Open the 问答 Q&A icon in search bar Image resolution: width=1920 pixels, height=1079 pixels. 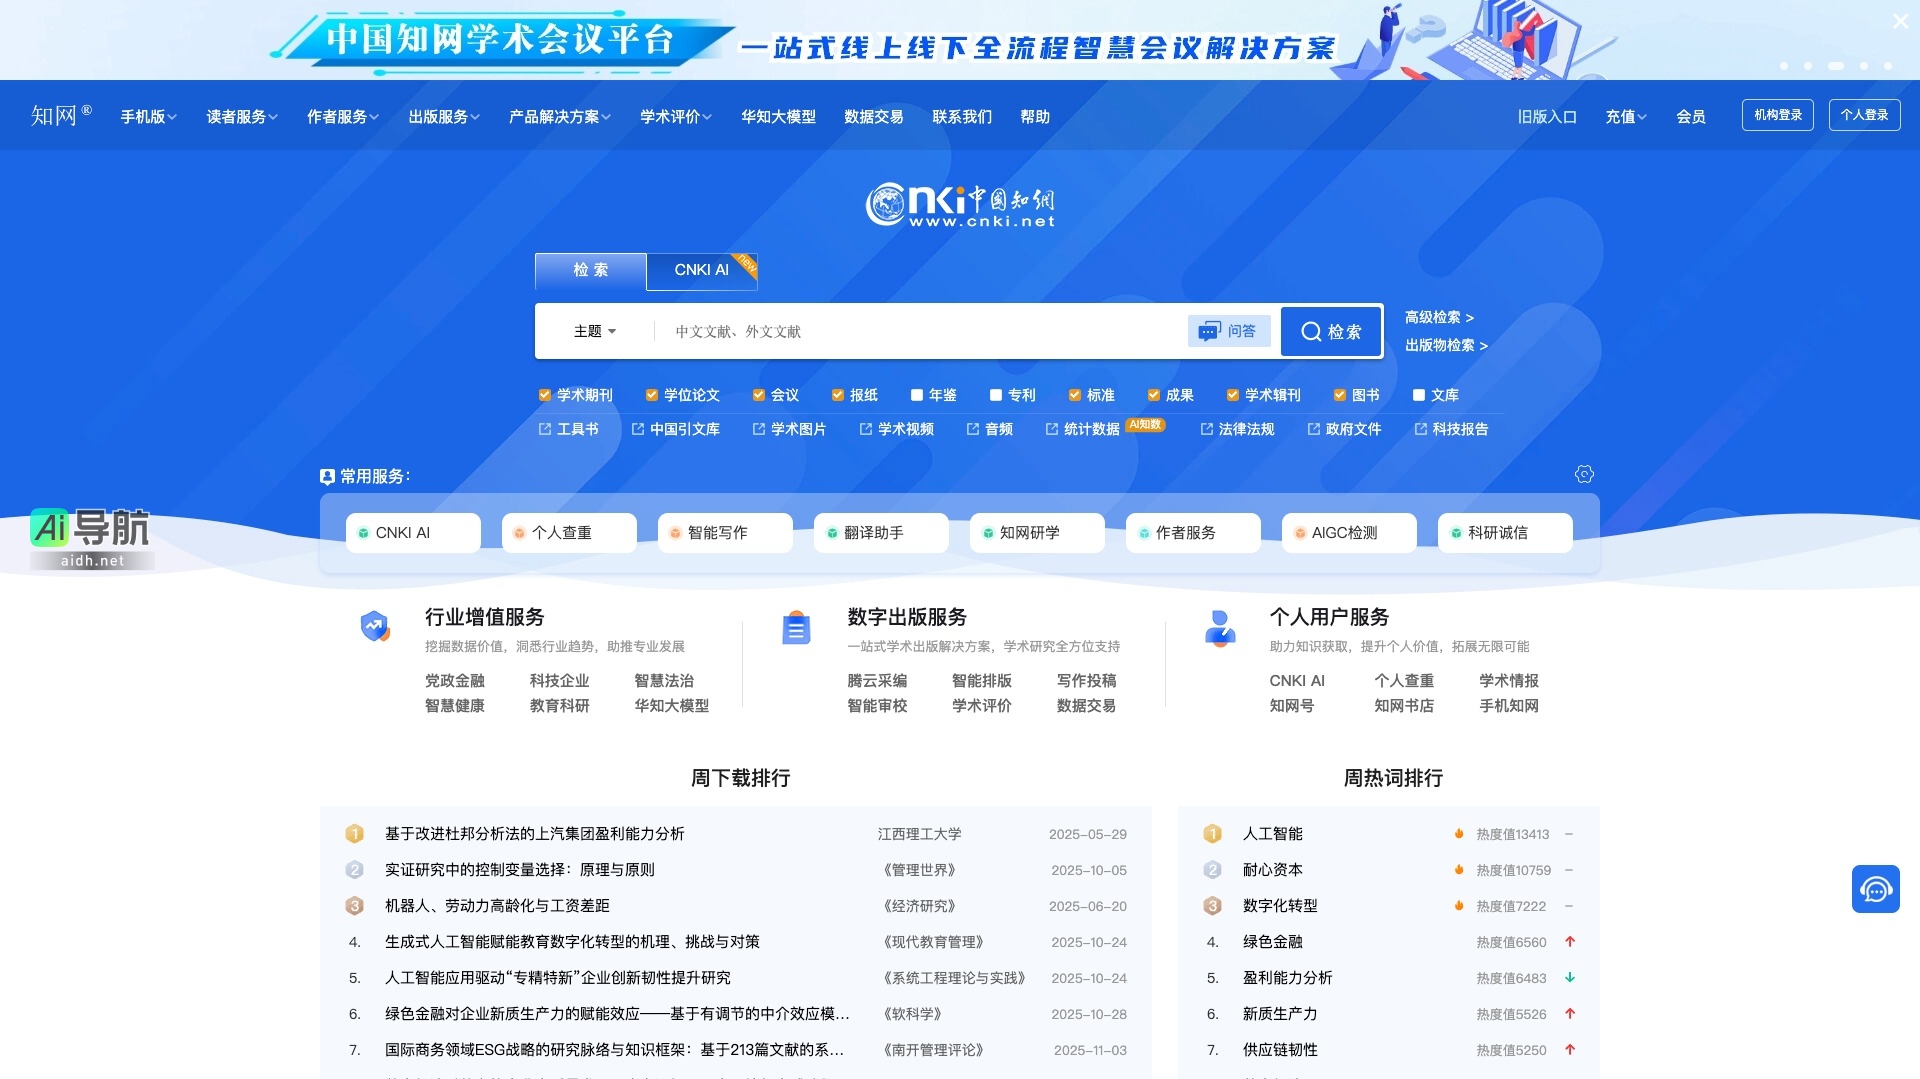tap(1228, 330)
